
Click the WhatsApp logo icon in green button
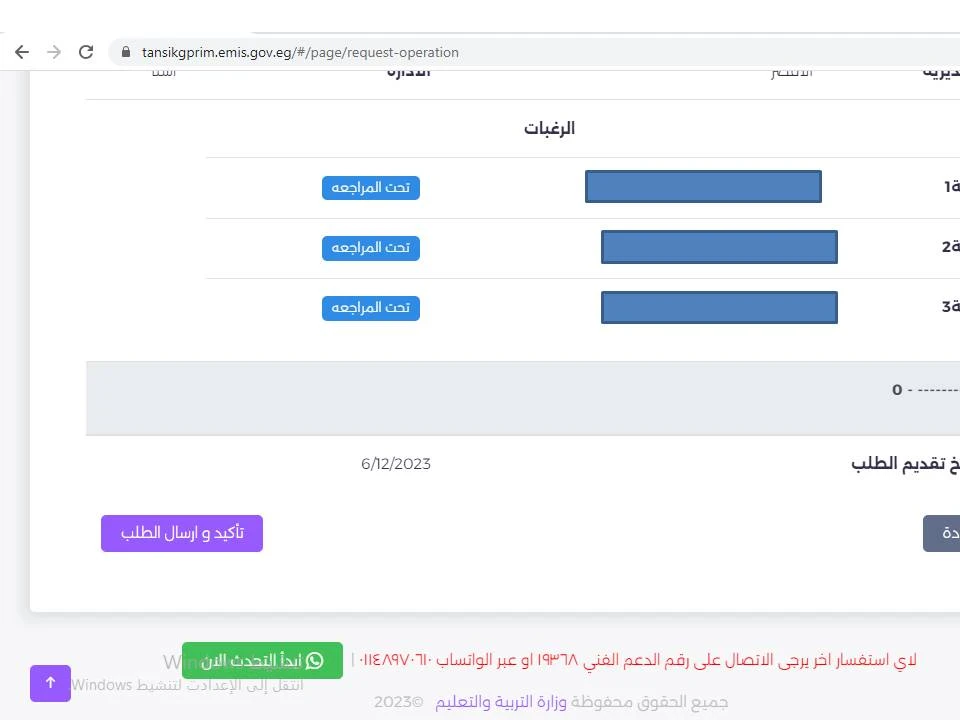[x=314, y=661]
